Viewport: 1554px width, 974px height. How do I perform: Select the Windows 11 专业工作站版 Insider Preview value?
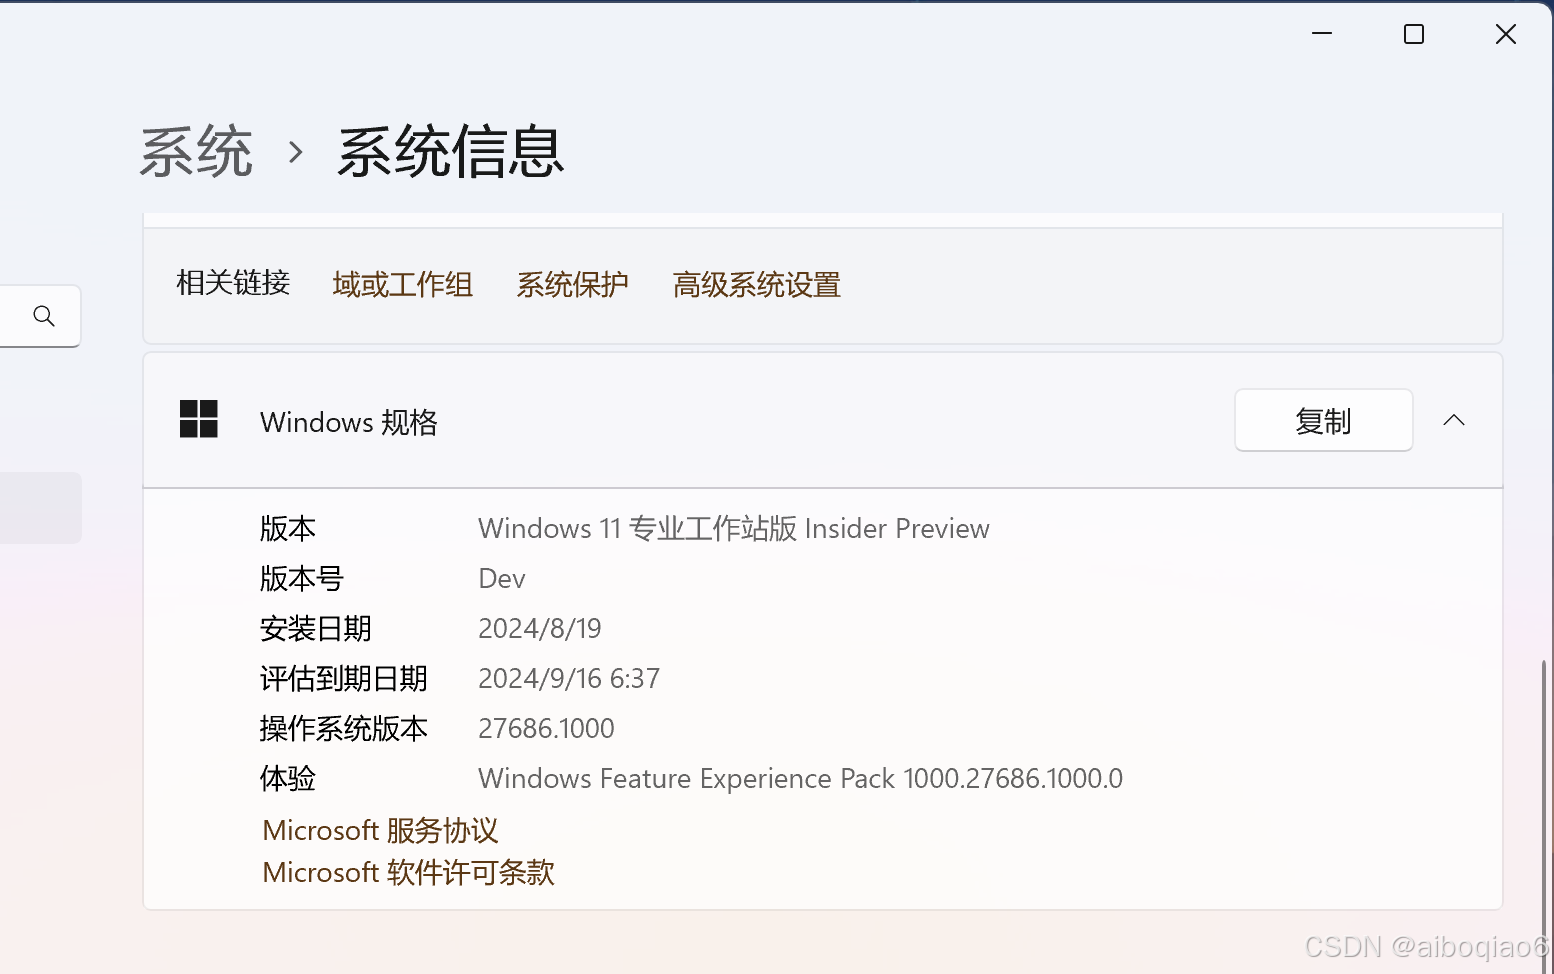734,528
